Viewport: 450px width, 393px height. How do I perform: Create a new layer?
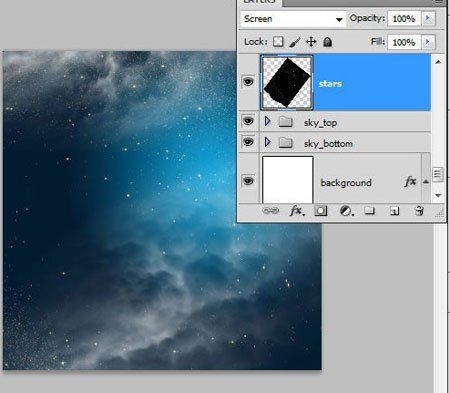394,211
